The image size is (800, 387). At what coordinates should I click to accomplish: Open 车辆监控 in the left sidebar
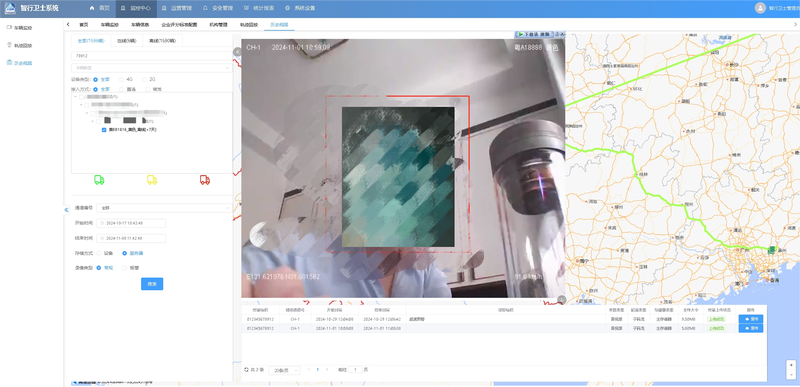19,28
